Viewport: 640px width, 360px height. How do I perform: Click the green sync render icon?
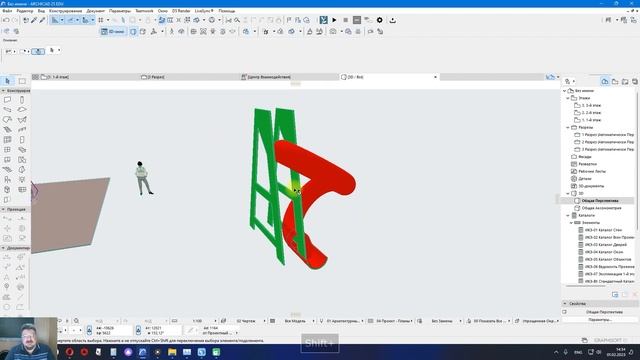point(324,20)
